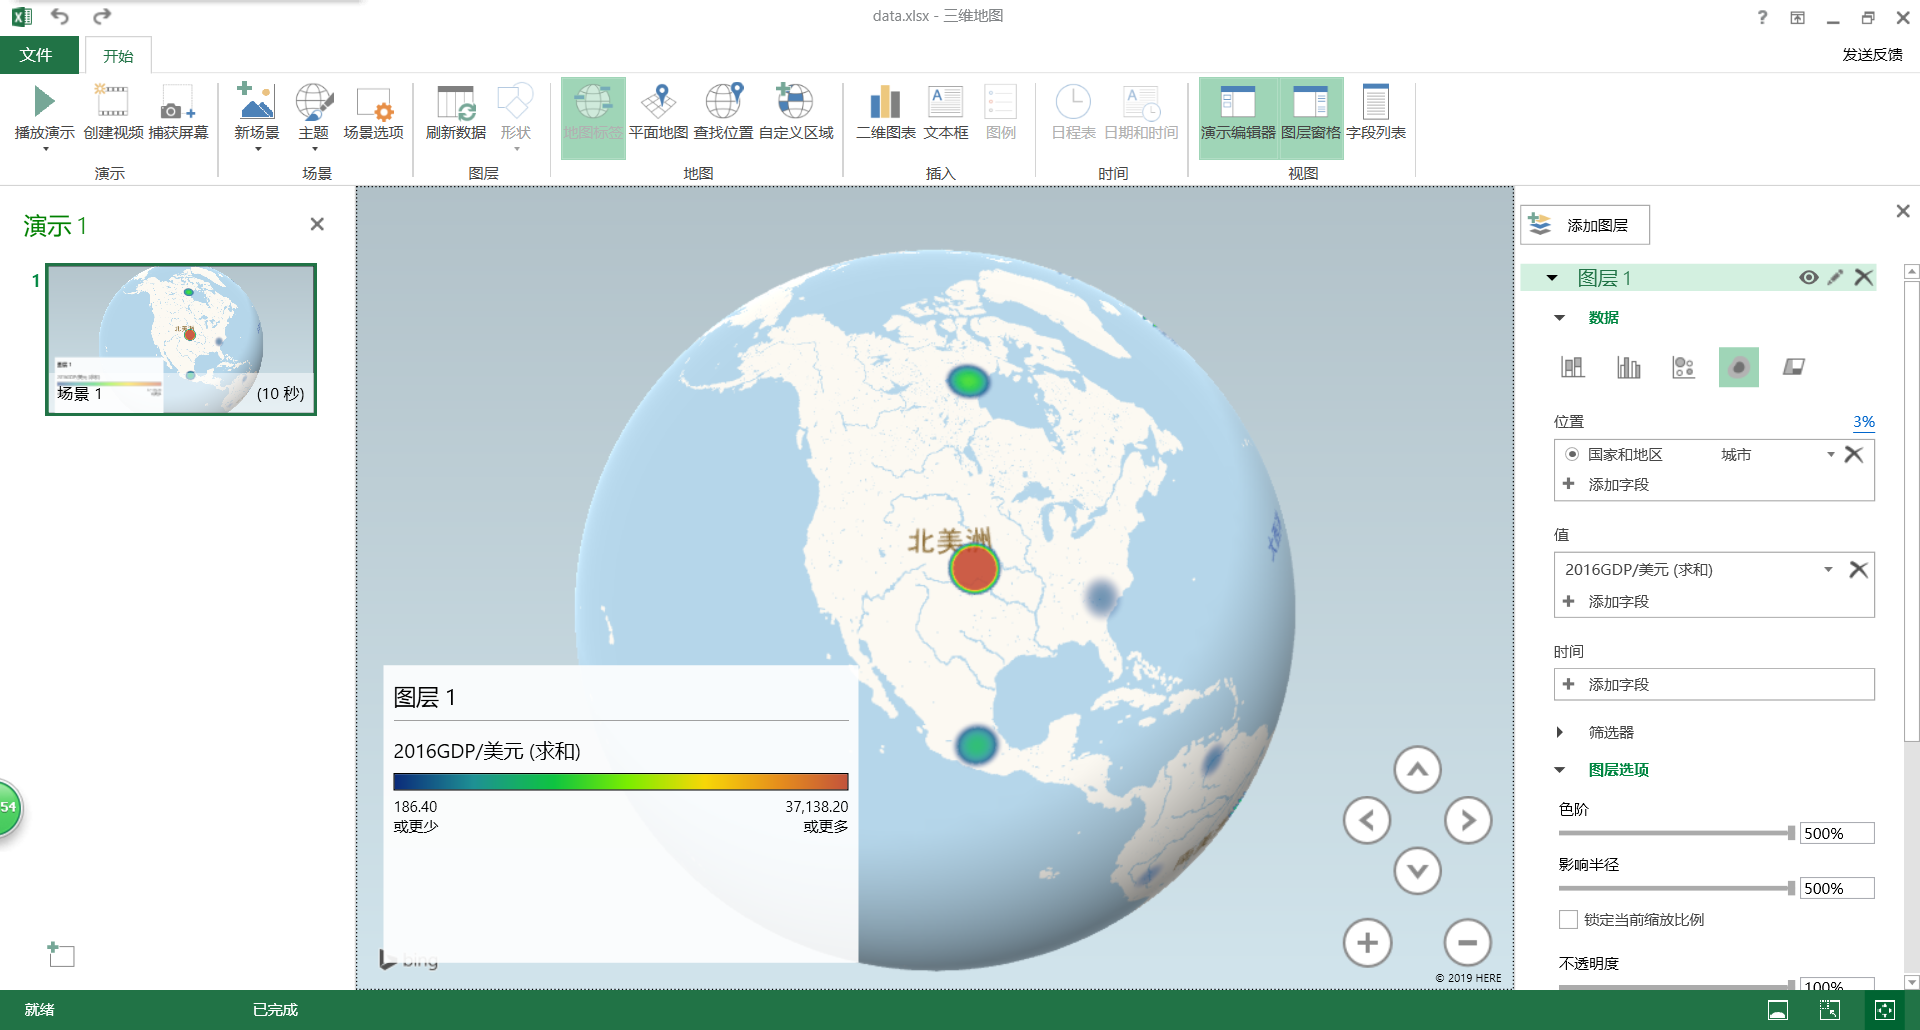Click the 色阶 500% value field
Viewport: 1920px width, 1030px height.
coord(1837,833)
